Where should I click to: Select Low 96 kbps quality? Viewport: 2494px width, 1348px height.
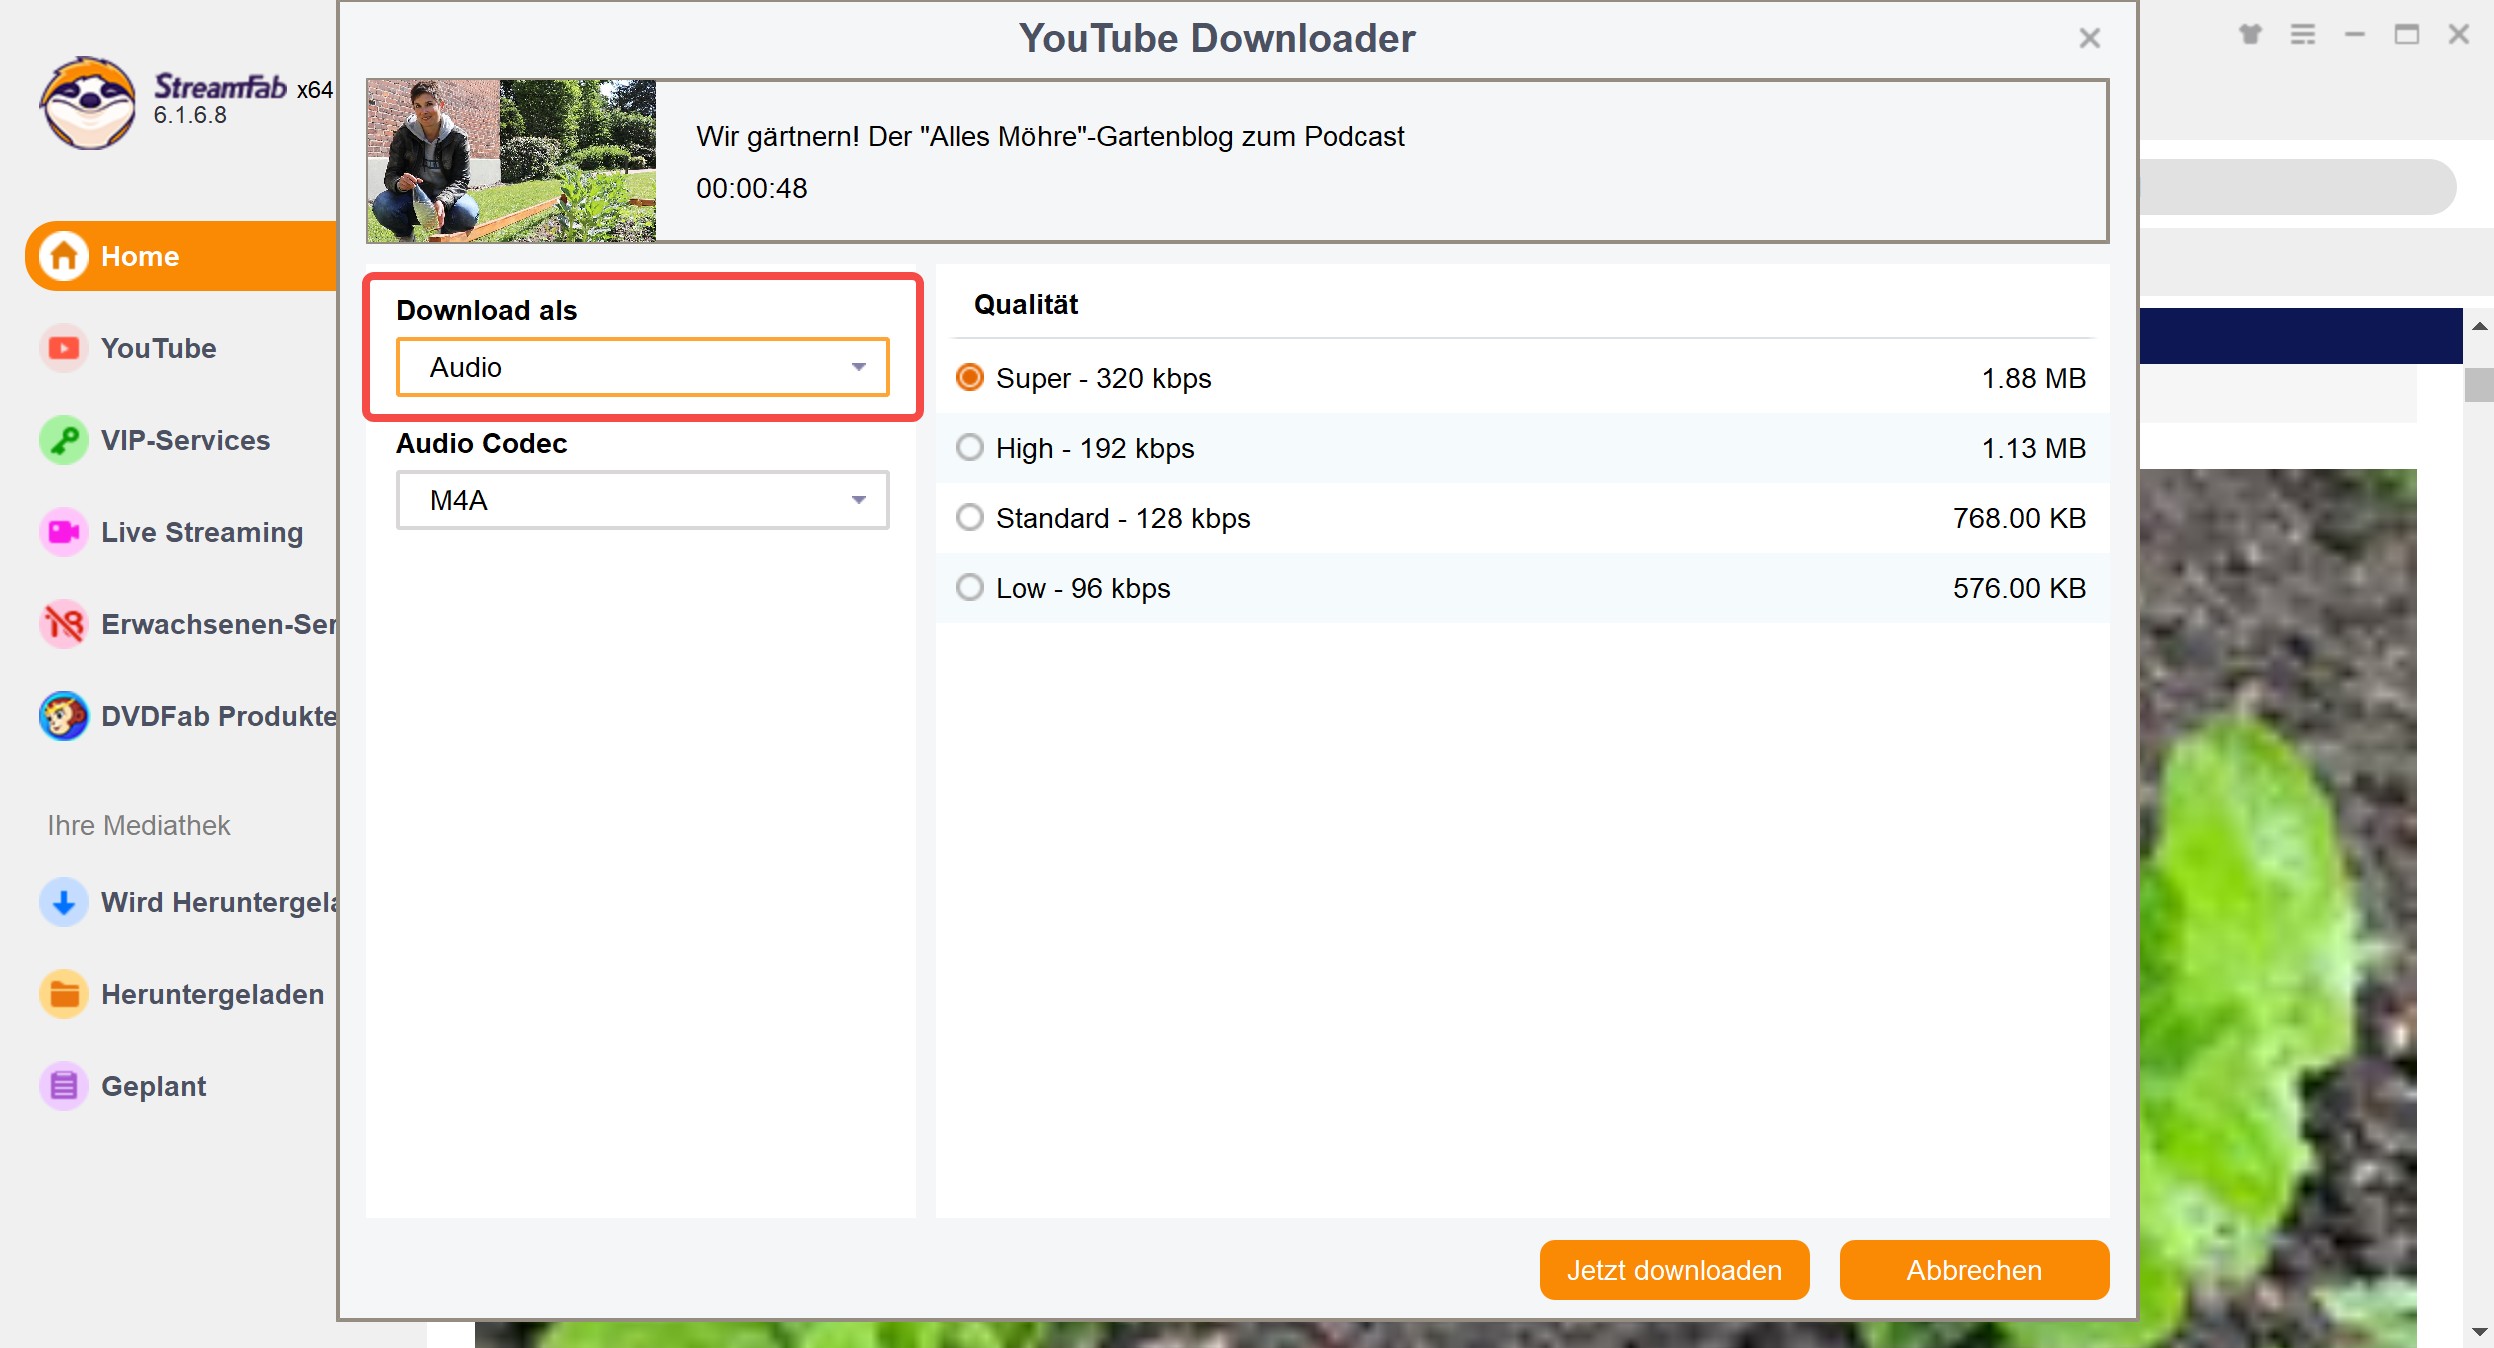(967, 588)
